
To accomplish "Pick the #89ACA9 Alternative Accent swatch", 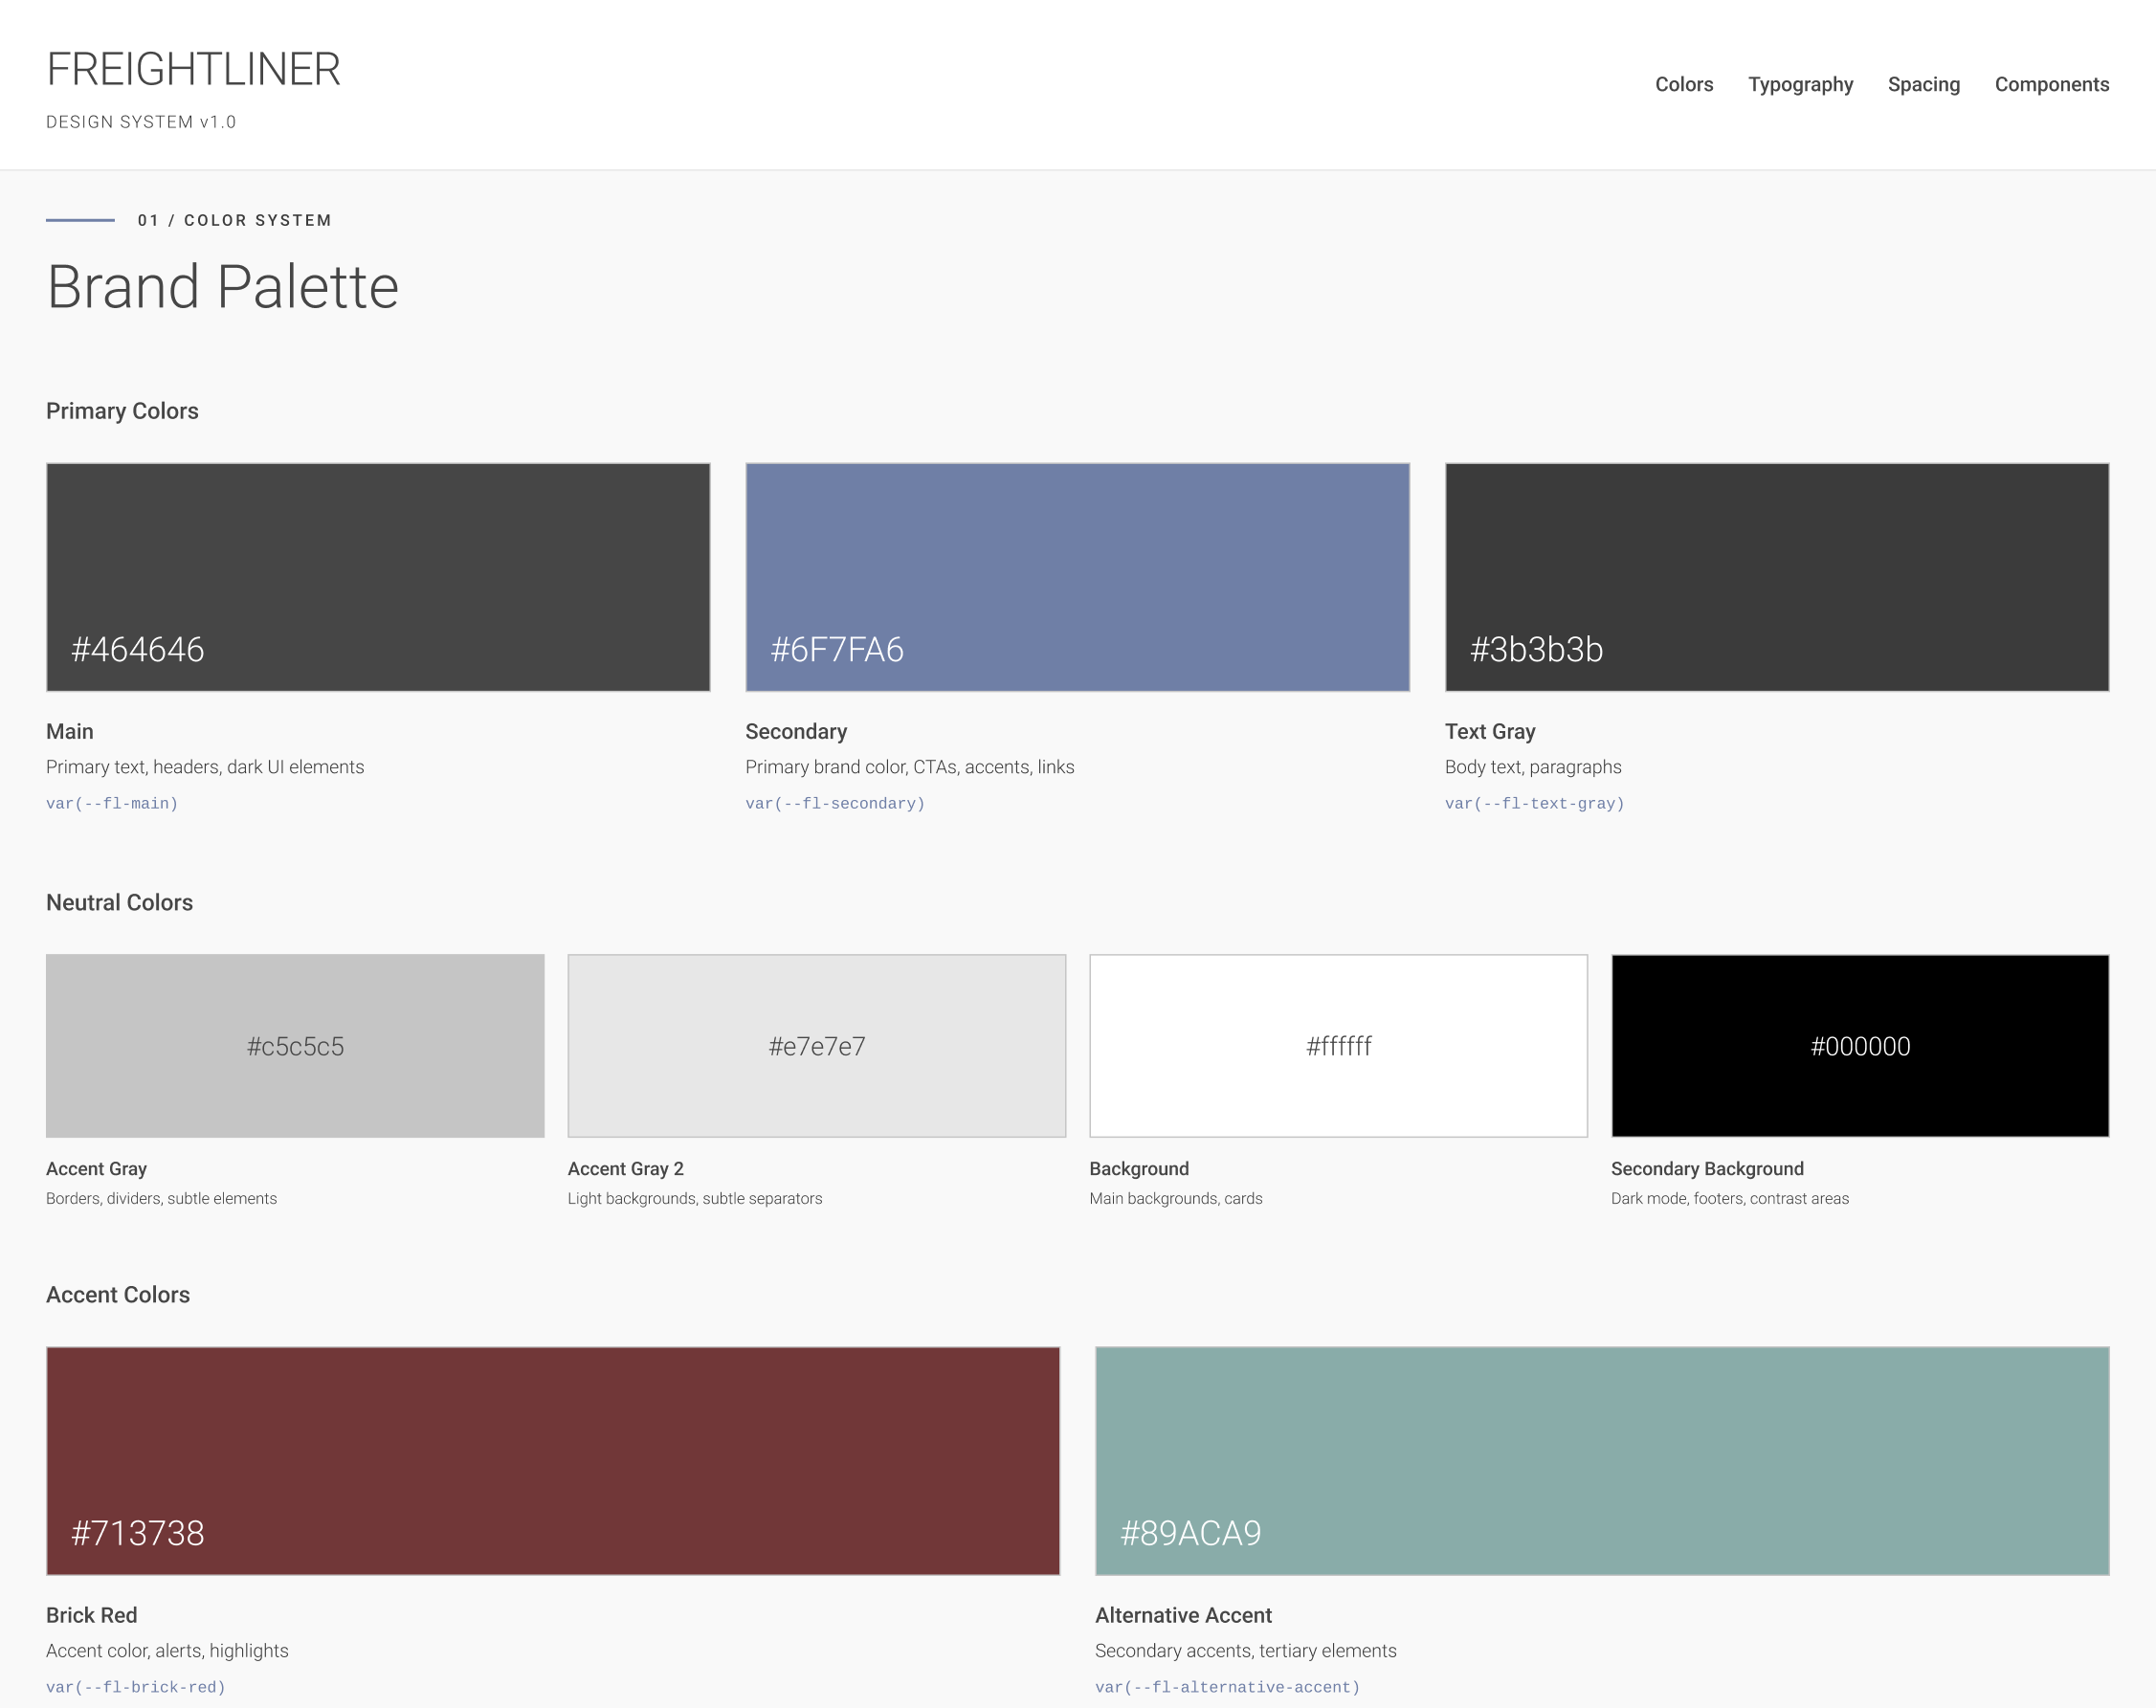I will (x=1601, y=1460).
